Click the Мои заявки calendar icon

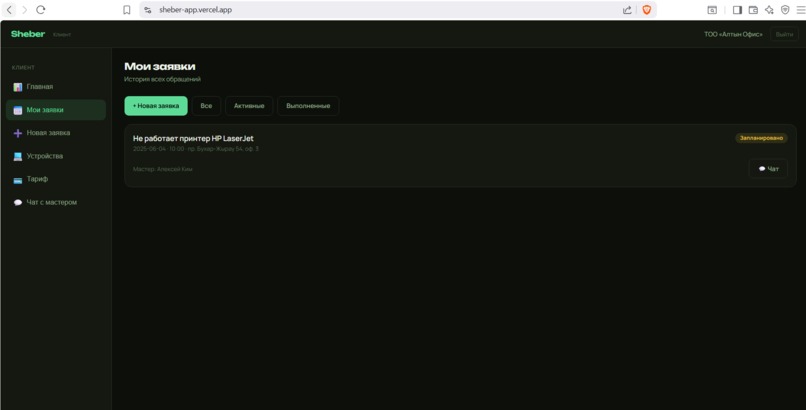coord(17,110)
